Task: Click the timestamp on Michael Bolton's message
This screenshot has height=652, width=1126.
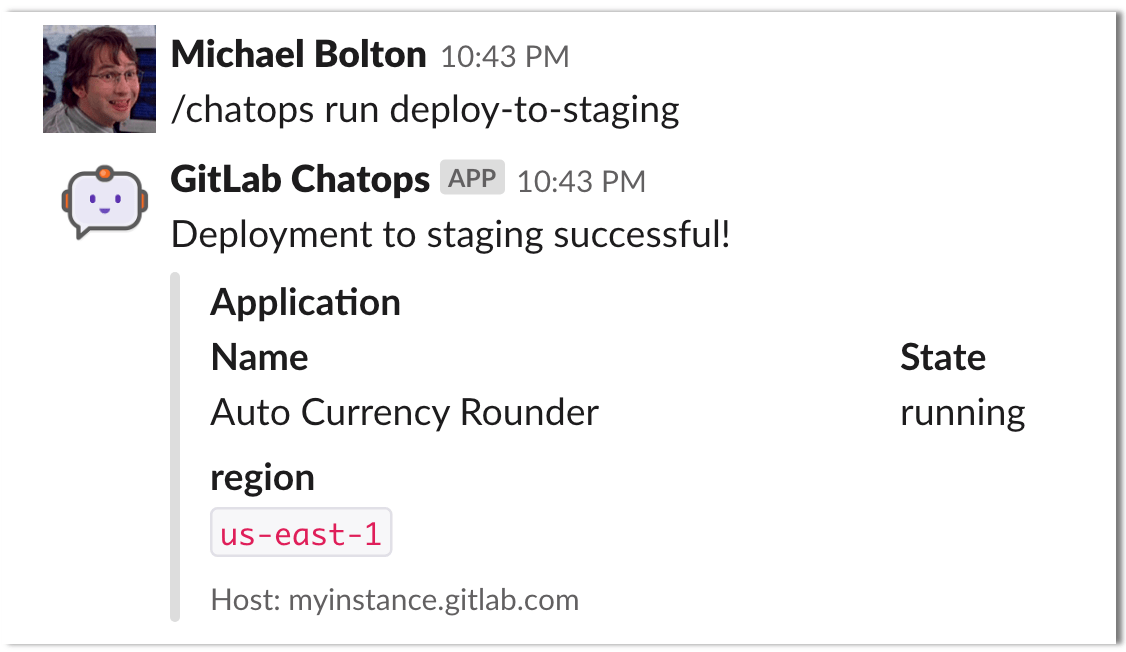Action: click(504, 56)
